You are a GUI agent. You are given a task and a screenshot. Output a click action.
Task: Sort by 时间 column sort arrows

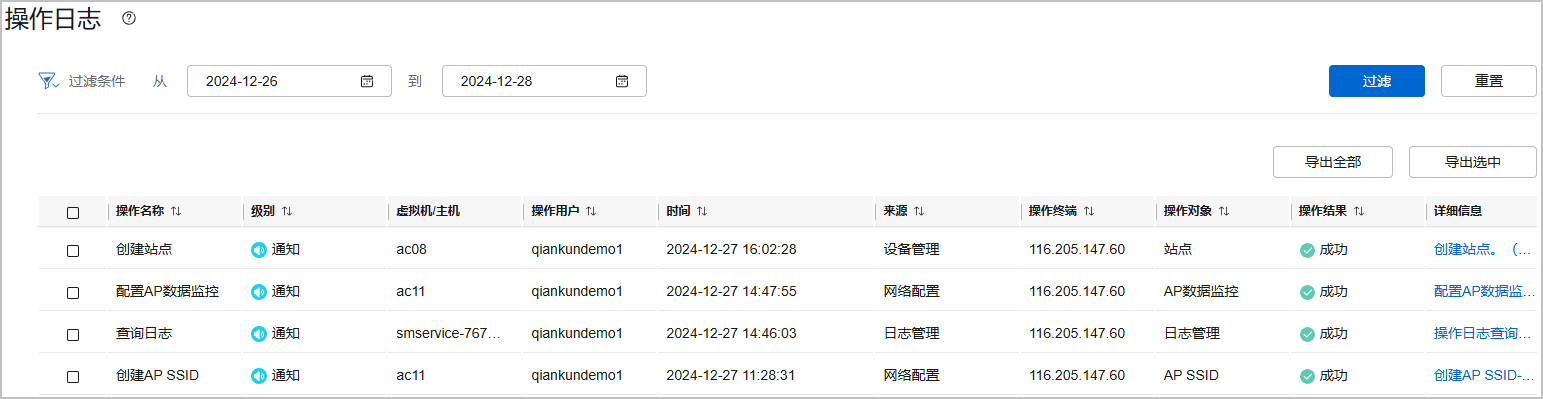tap(702, 211)
